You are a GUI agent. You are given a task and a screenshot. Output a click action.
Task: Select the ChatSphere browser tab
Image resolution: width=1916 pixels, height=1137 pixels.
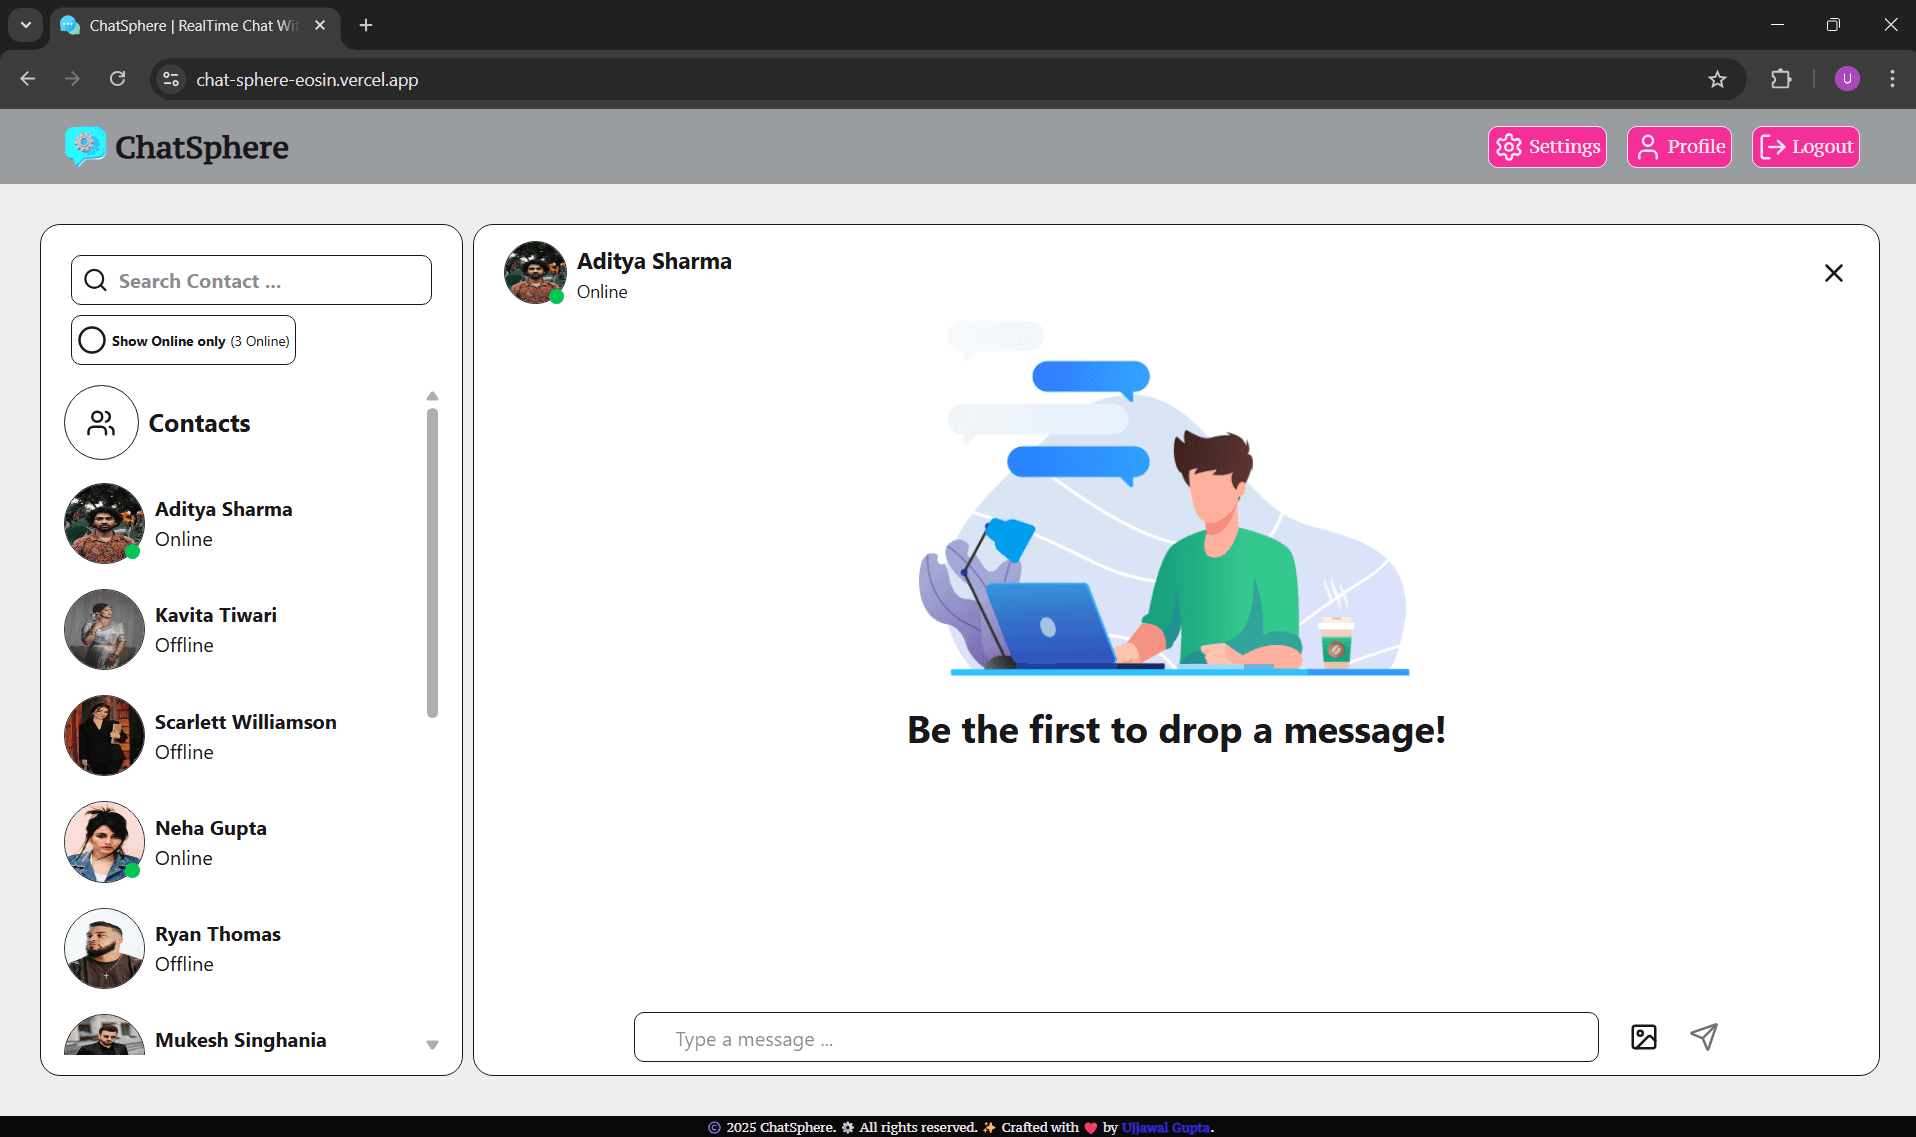pyautogui.click(x=180, y=25)
